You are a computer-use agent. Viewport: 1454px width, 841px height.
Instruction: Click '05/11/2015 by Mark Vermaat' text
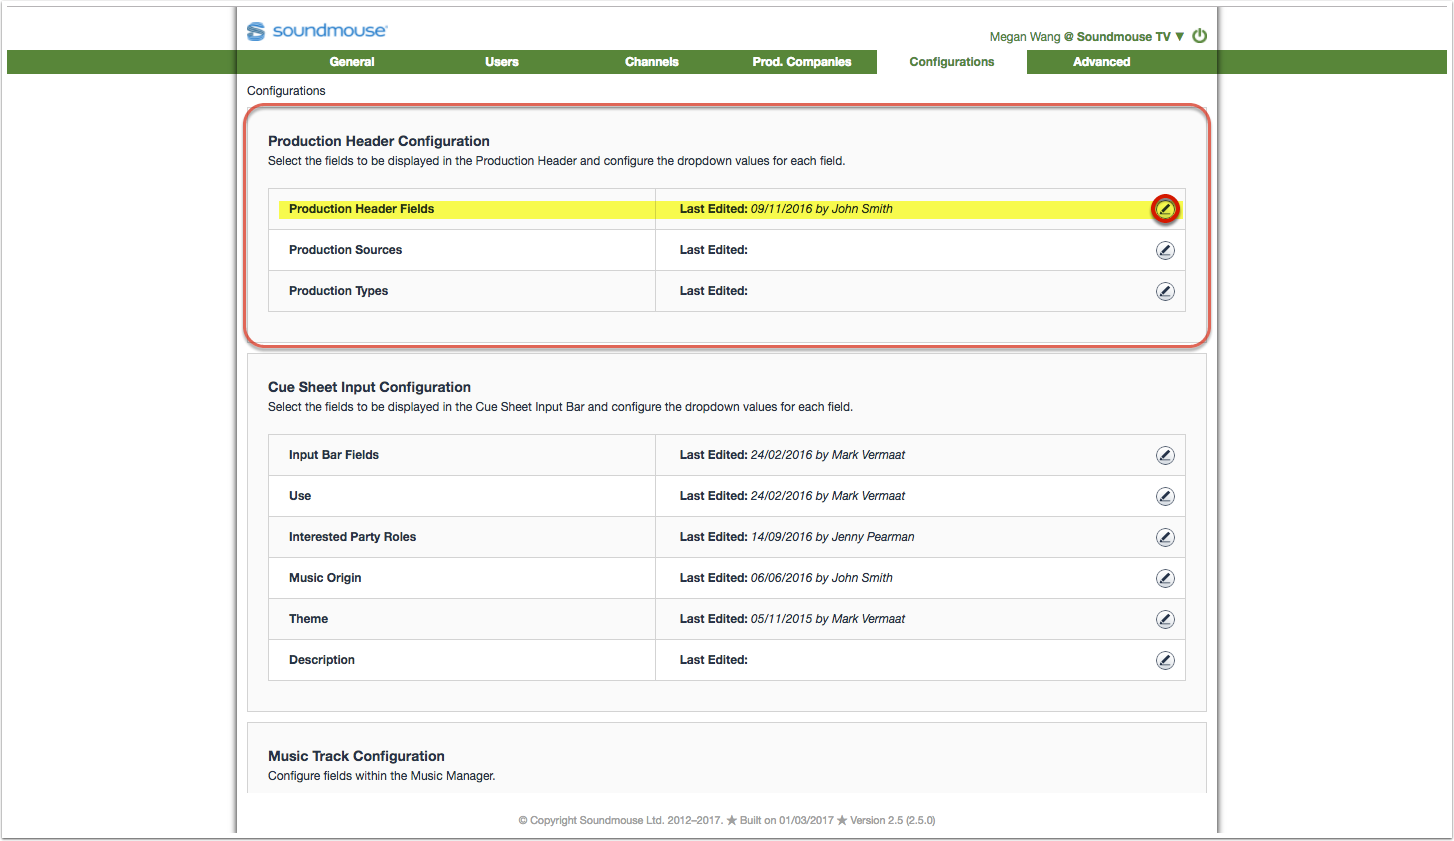(828, 619)
